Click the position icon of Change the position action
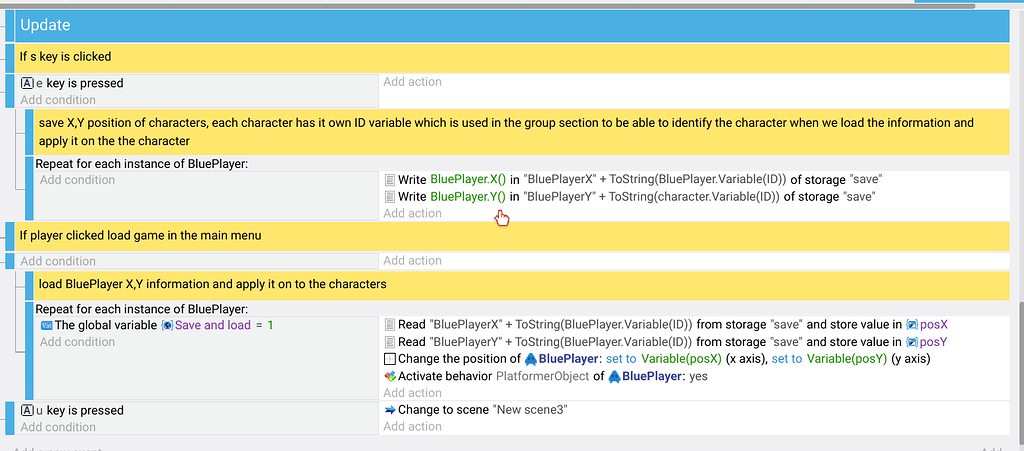 coord(389,359)
